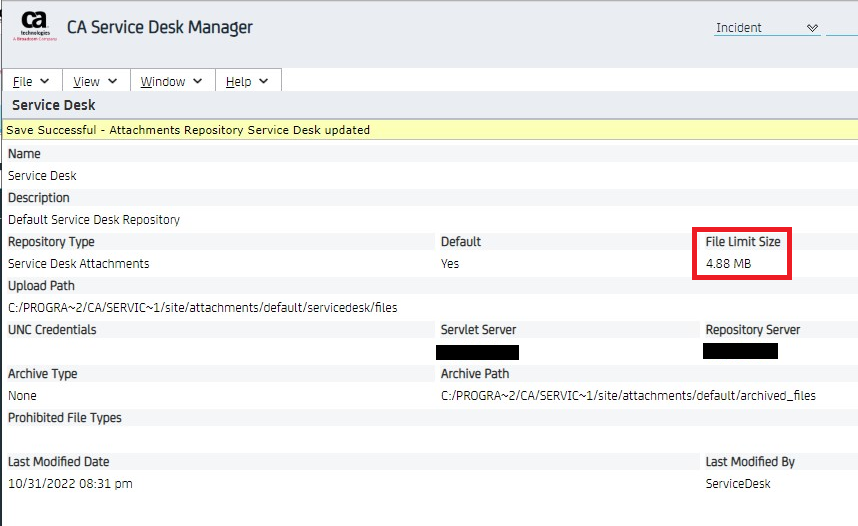This screenshot has height=526, width=858.
Task: Click the redacted Repository Server value
Action: [x=740, y=351]
